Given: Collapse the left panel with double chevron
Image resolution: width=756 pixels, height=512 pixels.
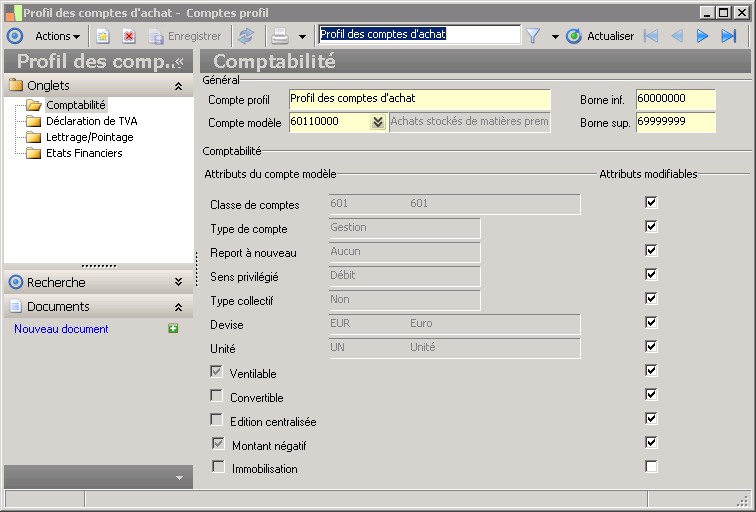Looking at the screenshot, I should click(179, 62).
